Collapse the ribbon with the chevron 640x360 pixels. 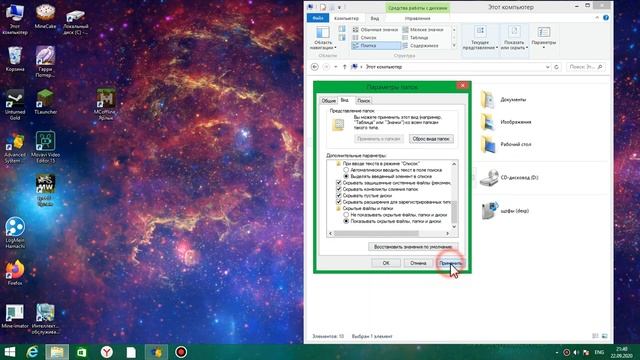click(x=597, y=18)
